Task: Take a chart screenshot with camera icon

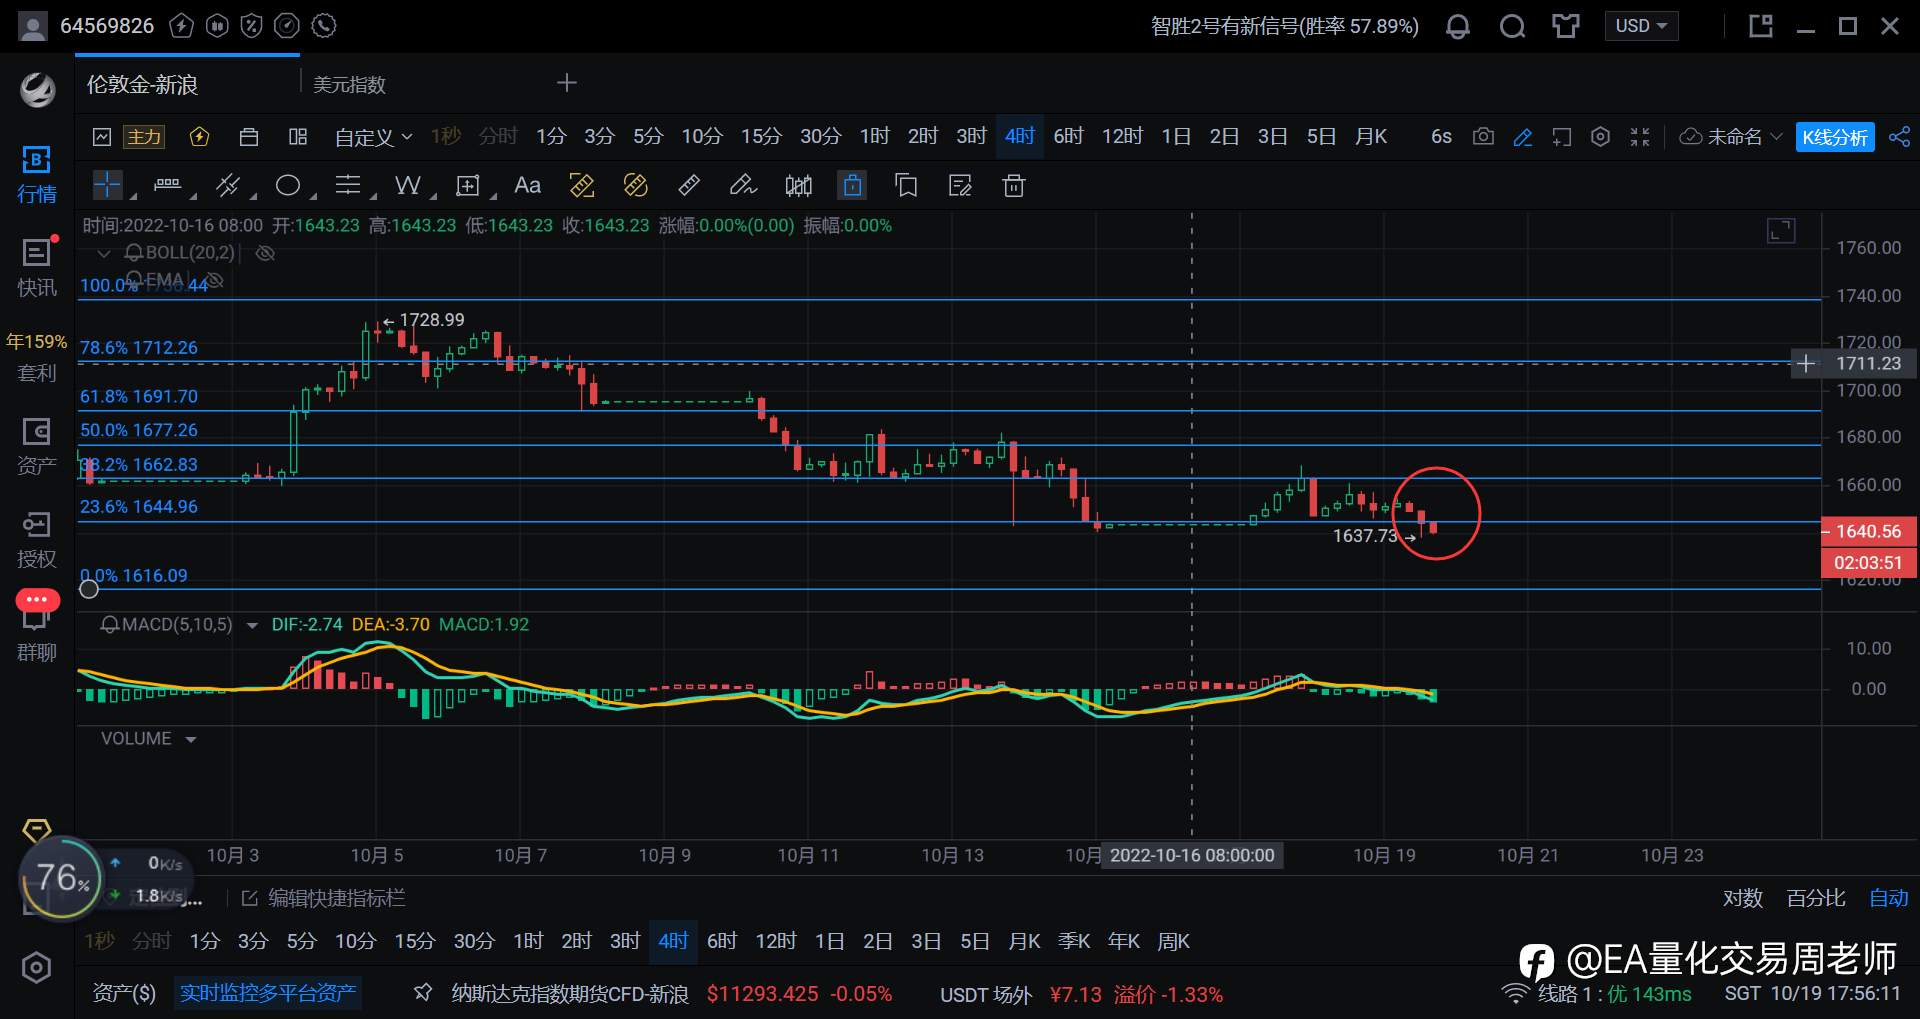Action: (1483, 136)
